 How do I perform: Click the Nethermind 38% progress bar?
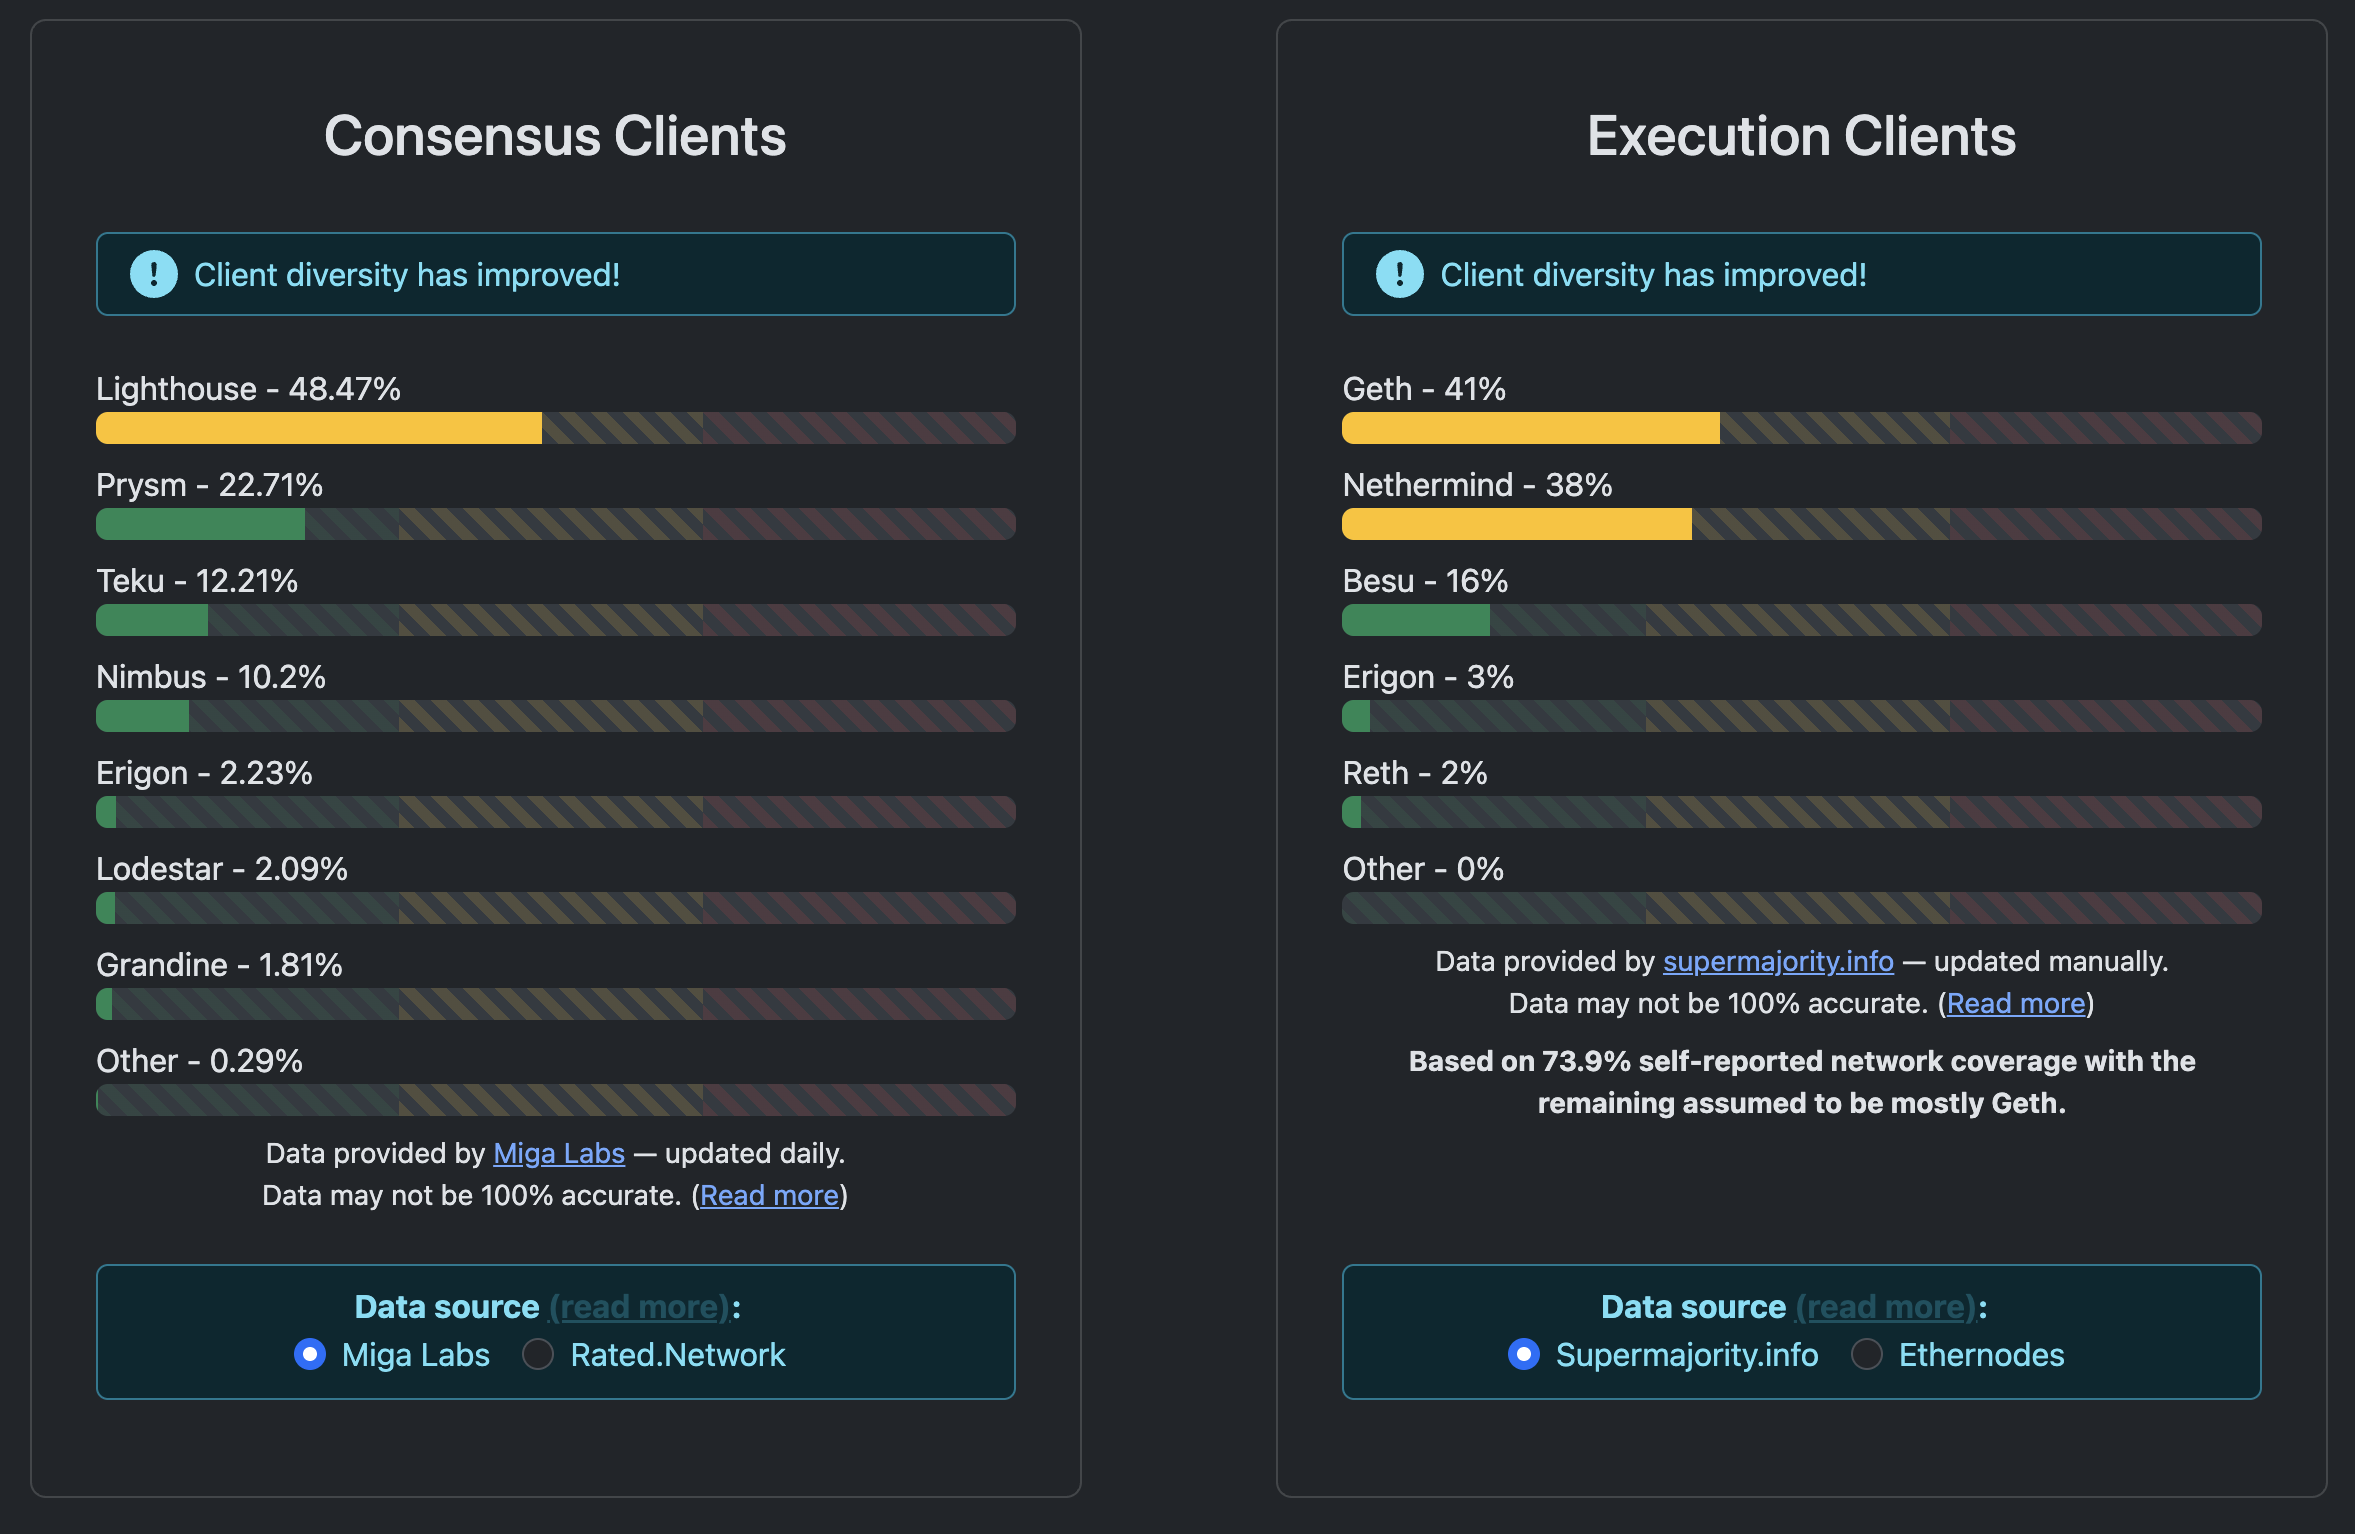[1800, 524]
